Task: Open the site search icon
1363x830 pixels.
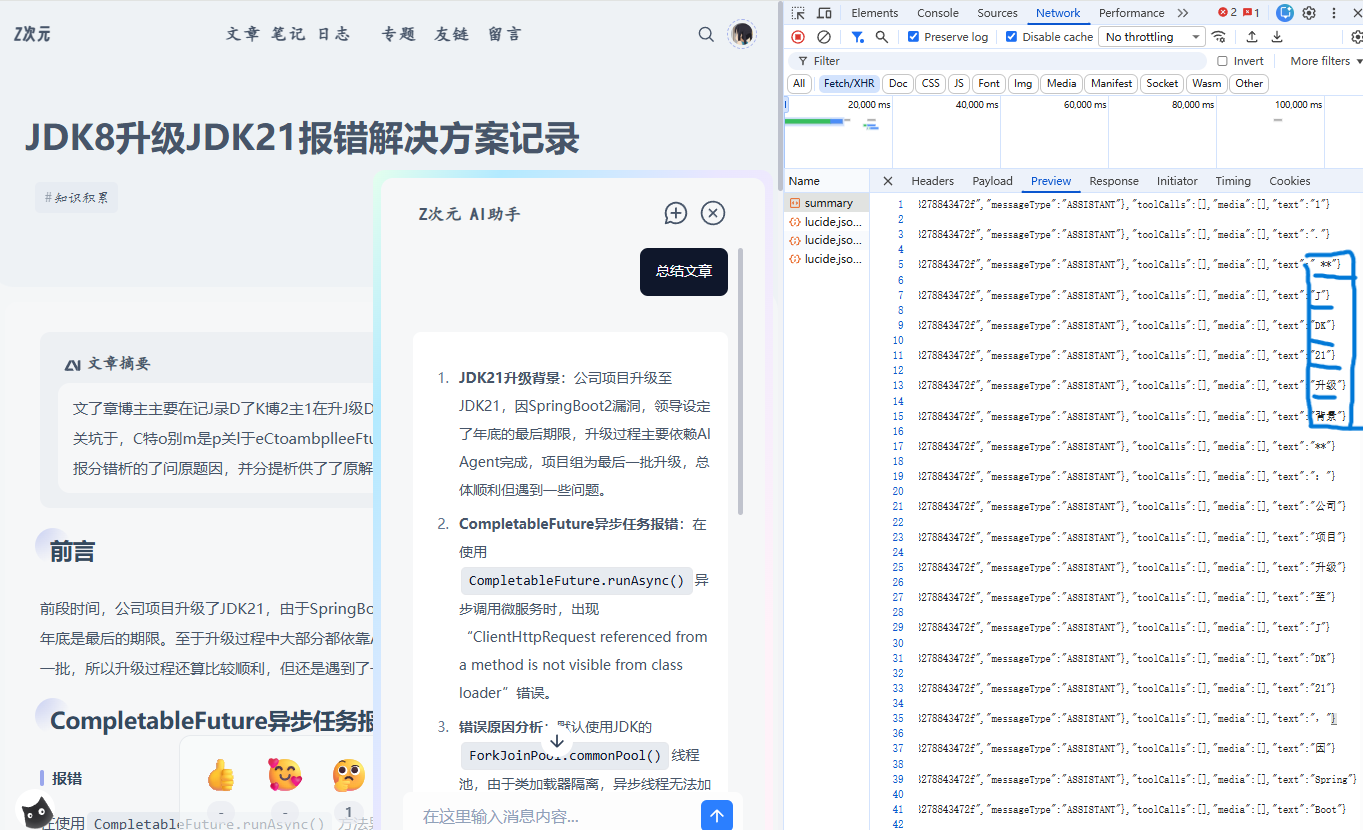Action: point(706,34)
